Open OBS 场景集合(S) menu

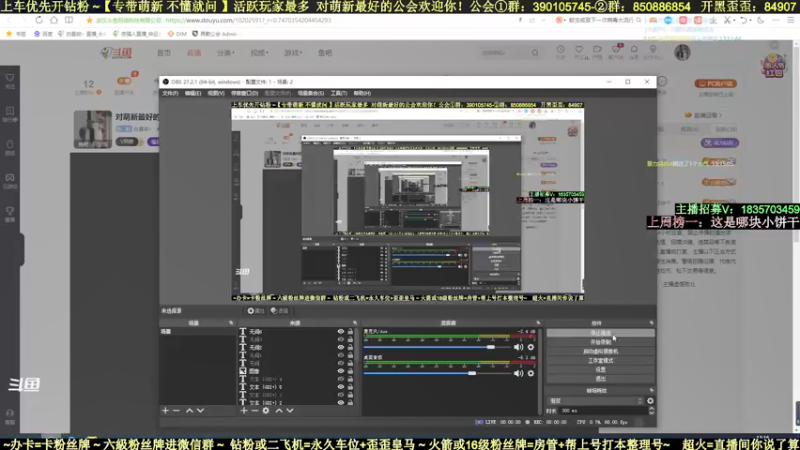tap(311, 93)
